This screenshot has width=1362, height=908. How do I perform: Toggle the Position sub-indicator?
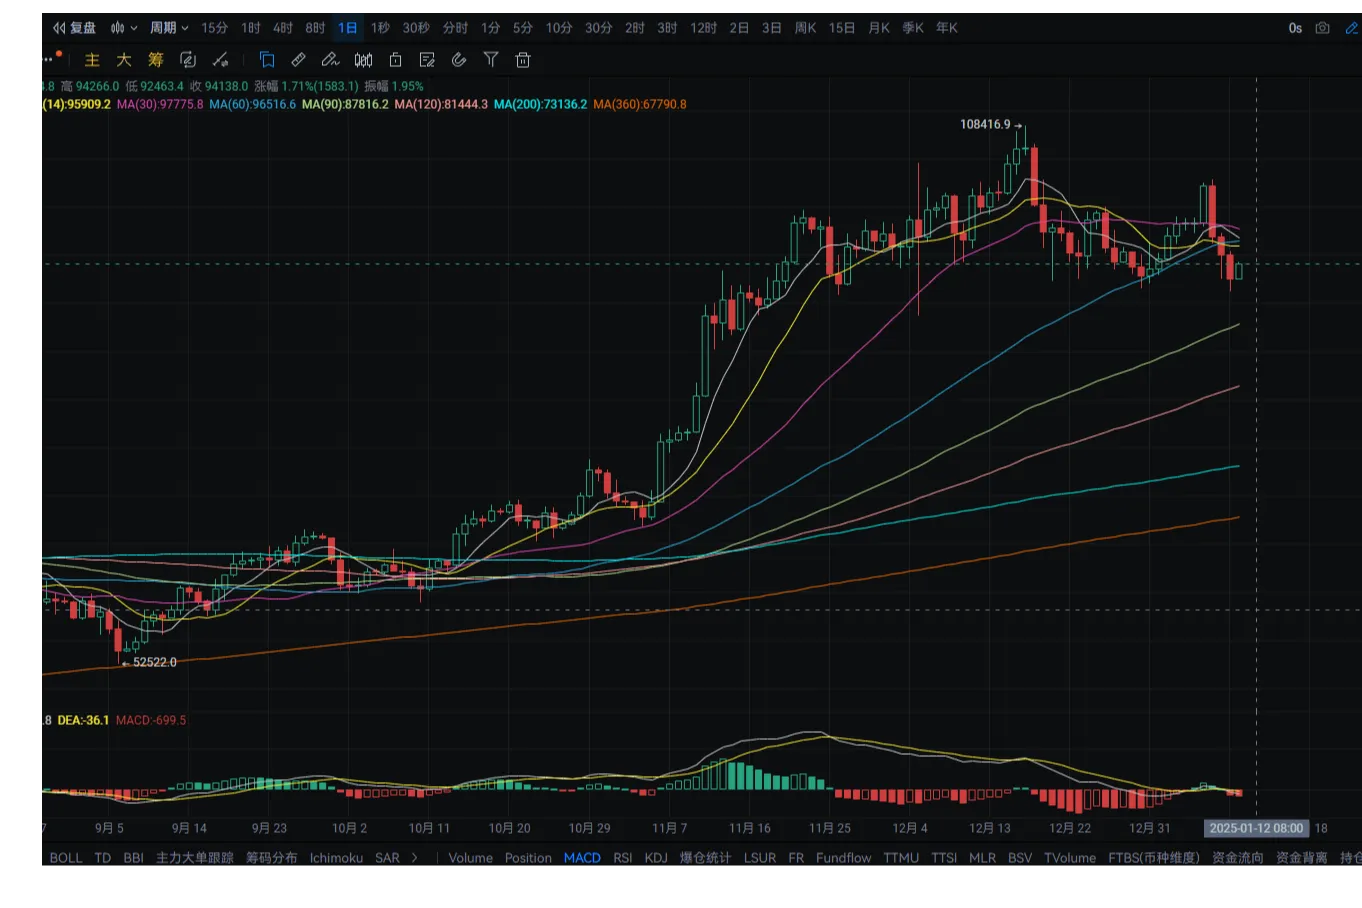528,858
